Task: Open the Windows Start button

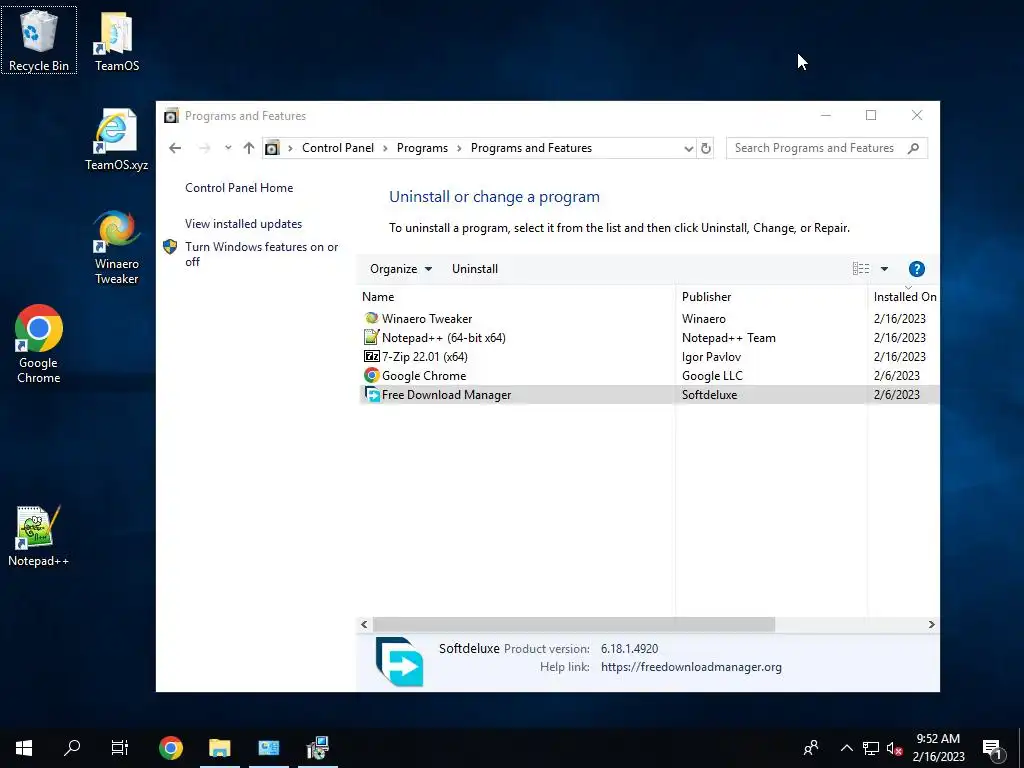Action: coord(24,748)
